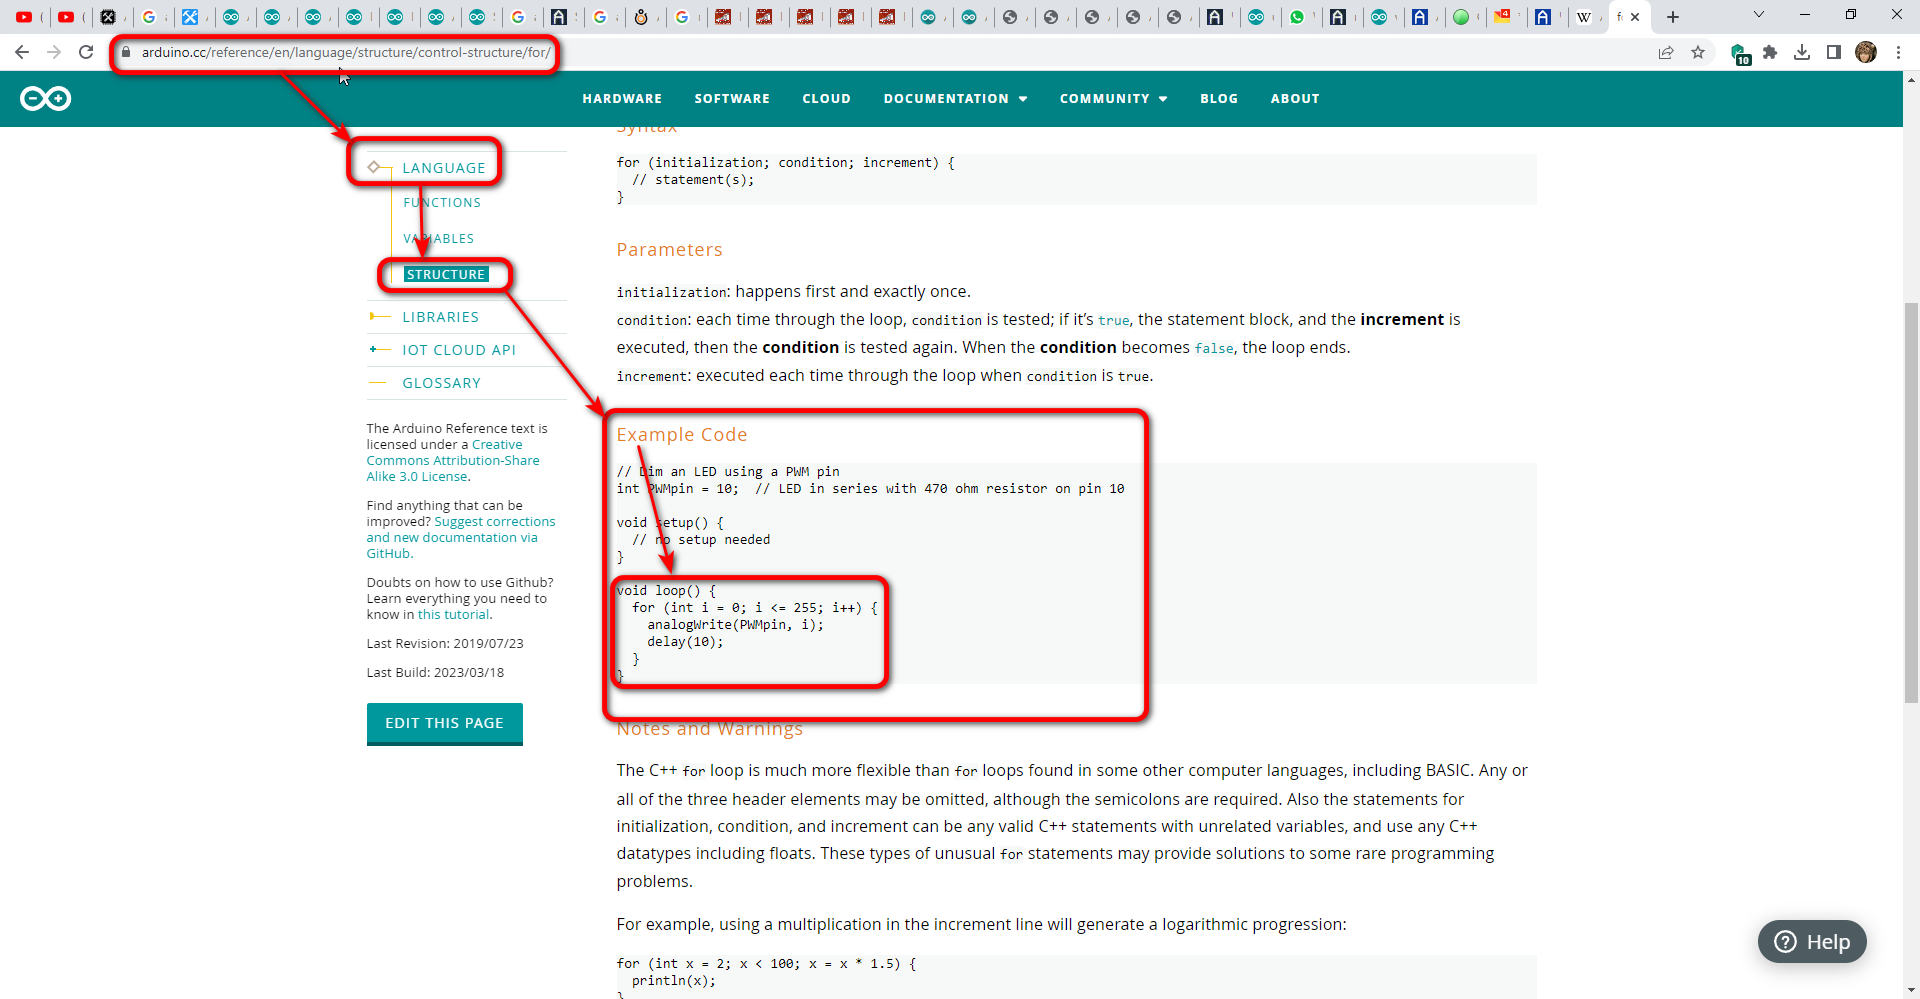Viewport: 1920px width, 999px height.
Task: Click the page vertical scrollbar thumb
Action: pos(1911,502)
